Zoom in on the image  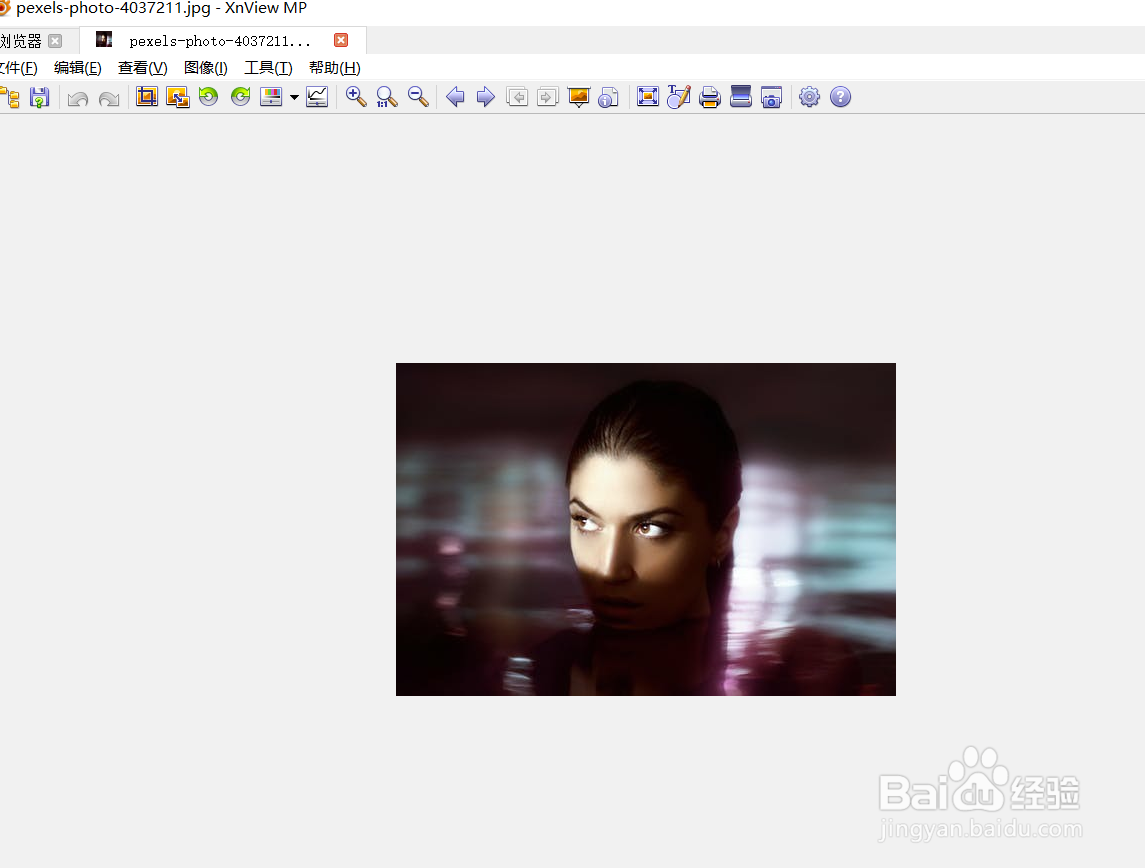[356, 96]
